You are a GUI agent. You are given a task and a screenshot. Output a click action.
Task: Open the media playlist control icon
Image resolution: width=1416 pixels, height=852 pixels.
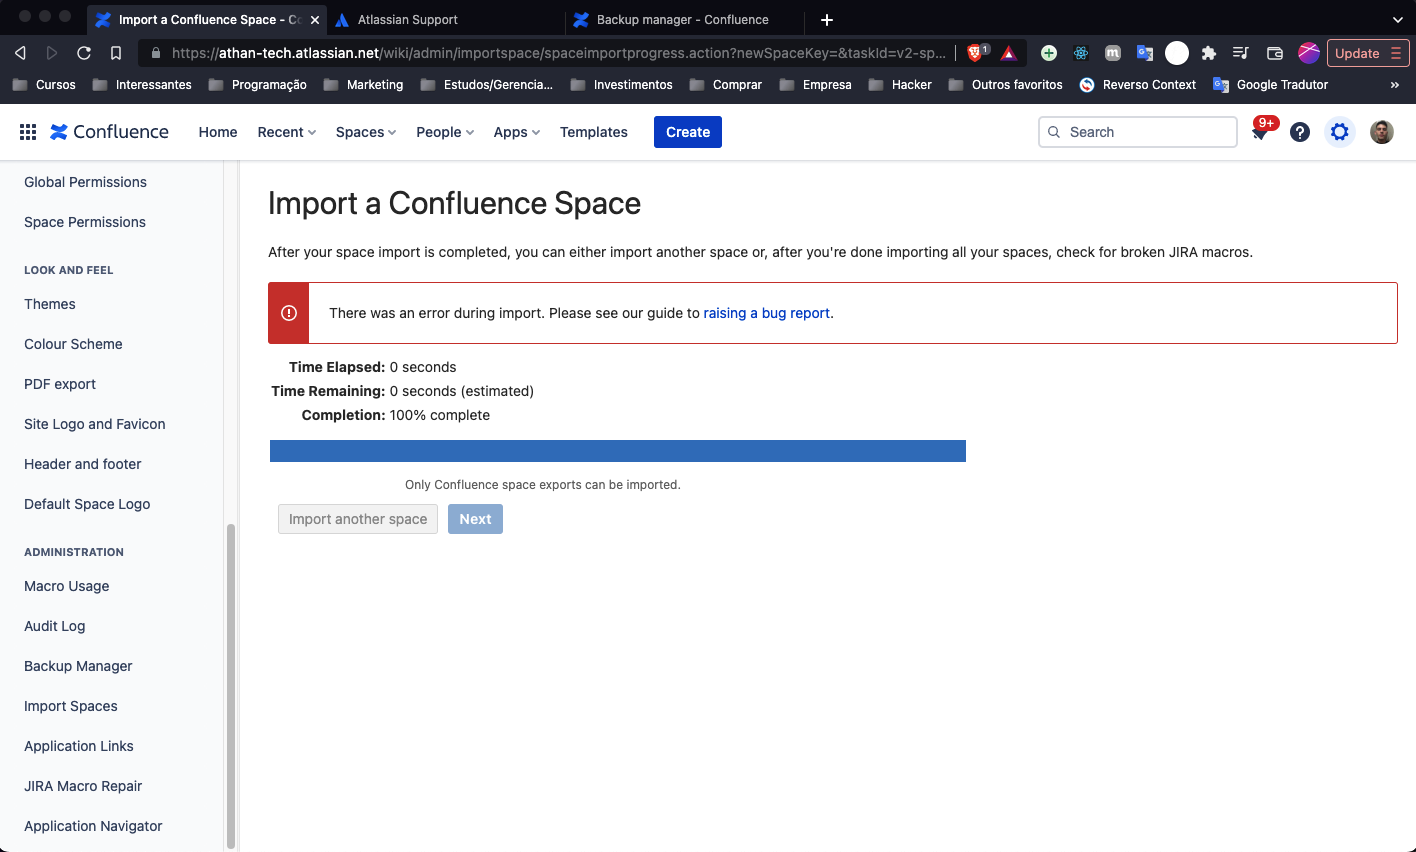(1241, 53)
